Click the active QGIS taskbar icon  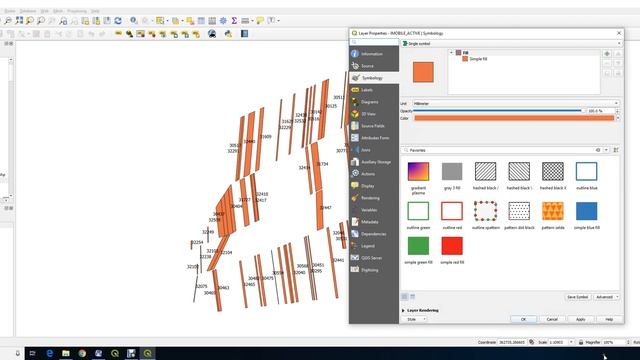(148, 353)
